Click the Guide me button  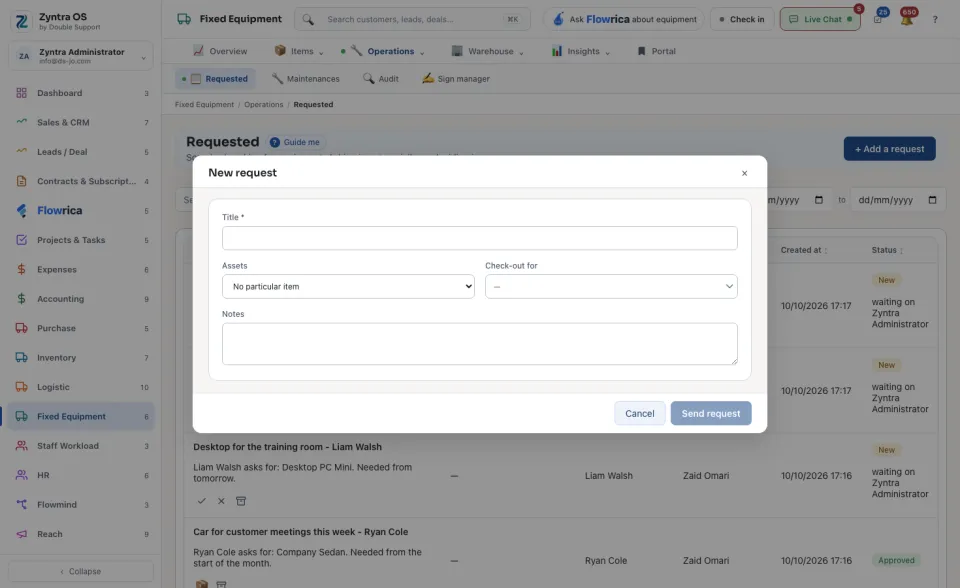294,142
